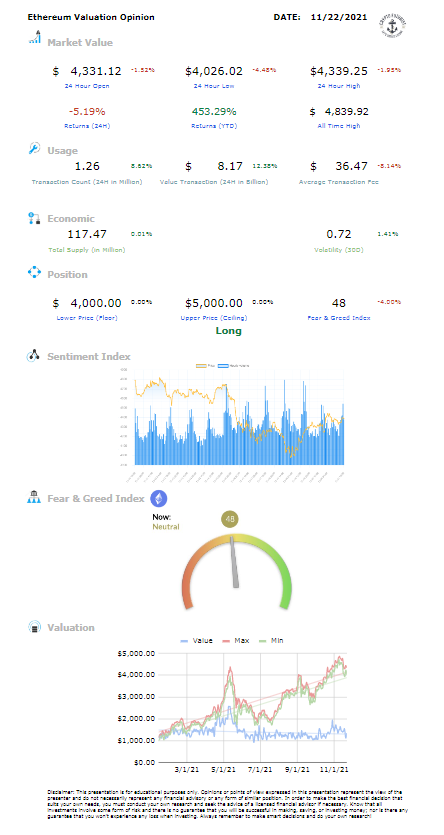Image resolution: width=444 pixels, height=835 pixels.
Task: Click the All Time High label
Action: coord(340,126)
